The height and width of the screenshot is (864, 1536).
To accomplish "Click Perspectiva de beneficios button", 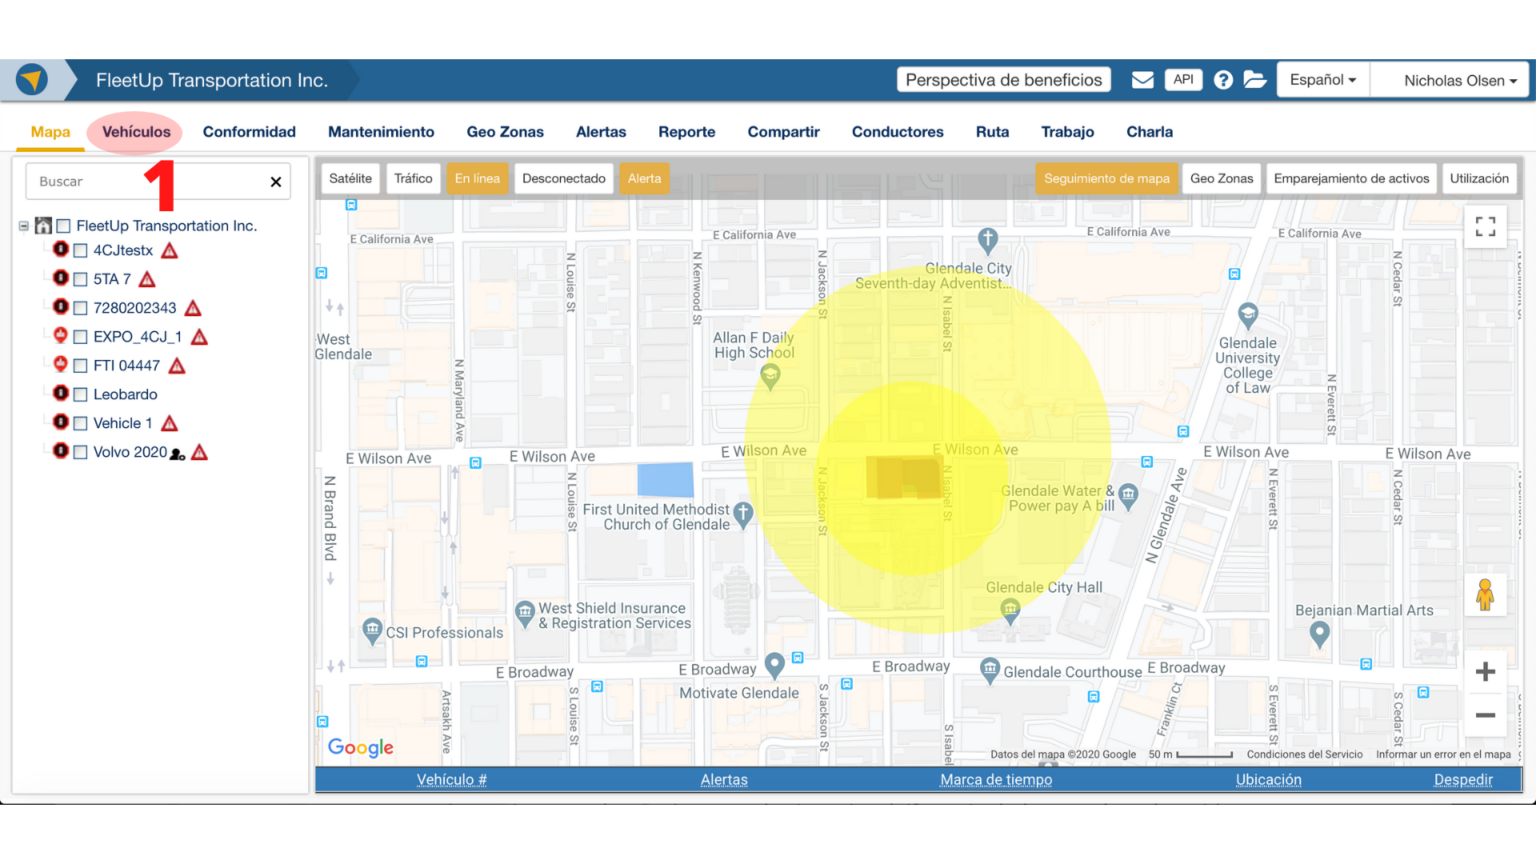I will pyautogui.click(x=1004, y=80).
